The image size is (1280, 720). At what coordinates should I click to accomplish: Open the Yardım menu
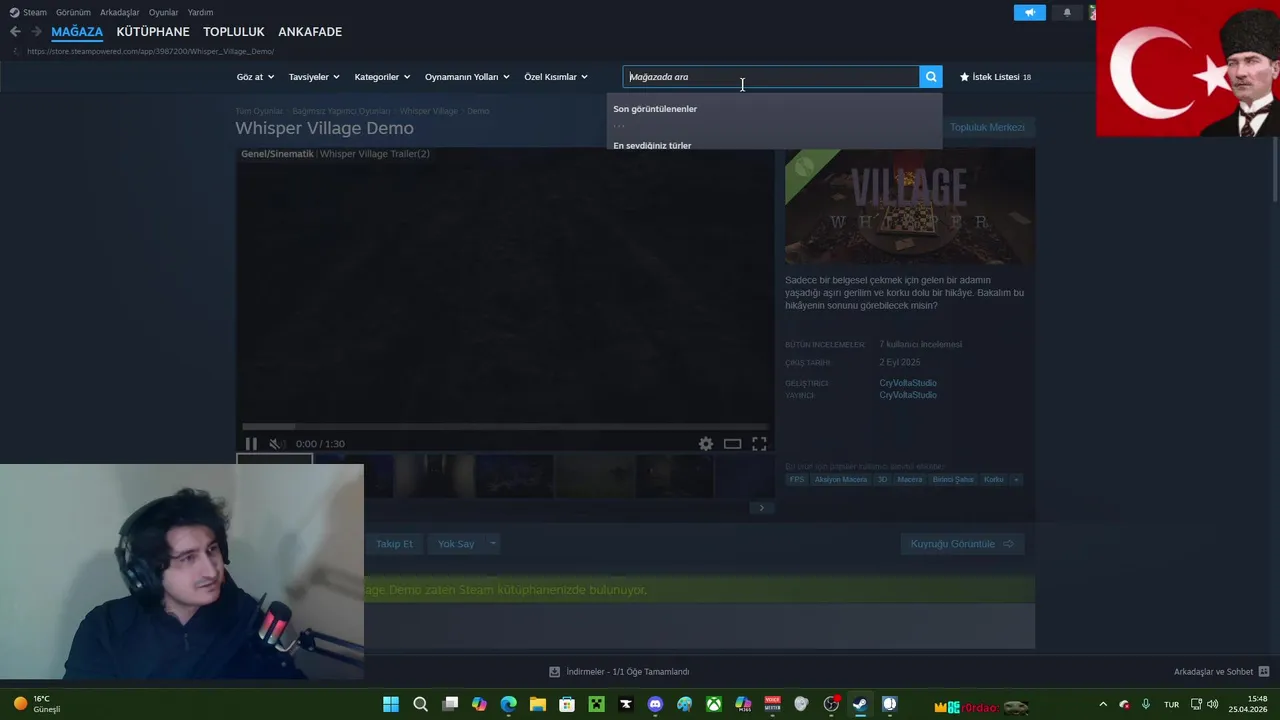[201, 13]
